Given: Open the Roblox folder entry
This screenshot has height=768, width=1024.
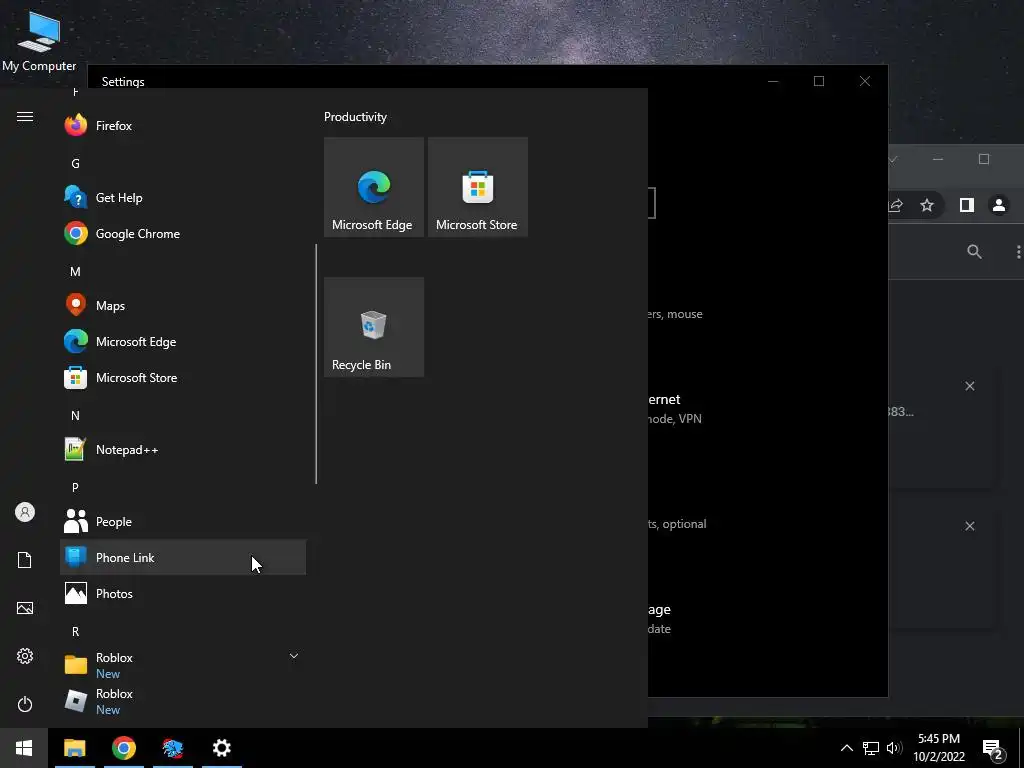Looking at the screenshot, I should (183, 665).
